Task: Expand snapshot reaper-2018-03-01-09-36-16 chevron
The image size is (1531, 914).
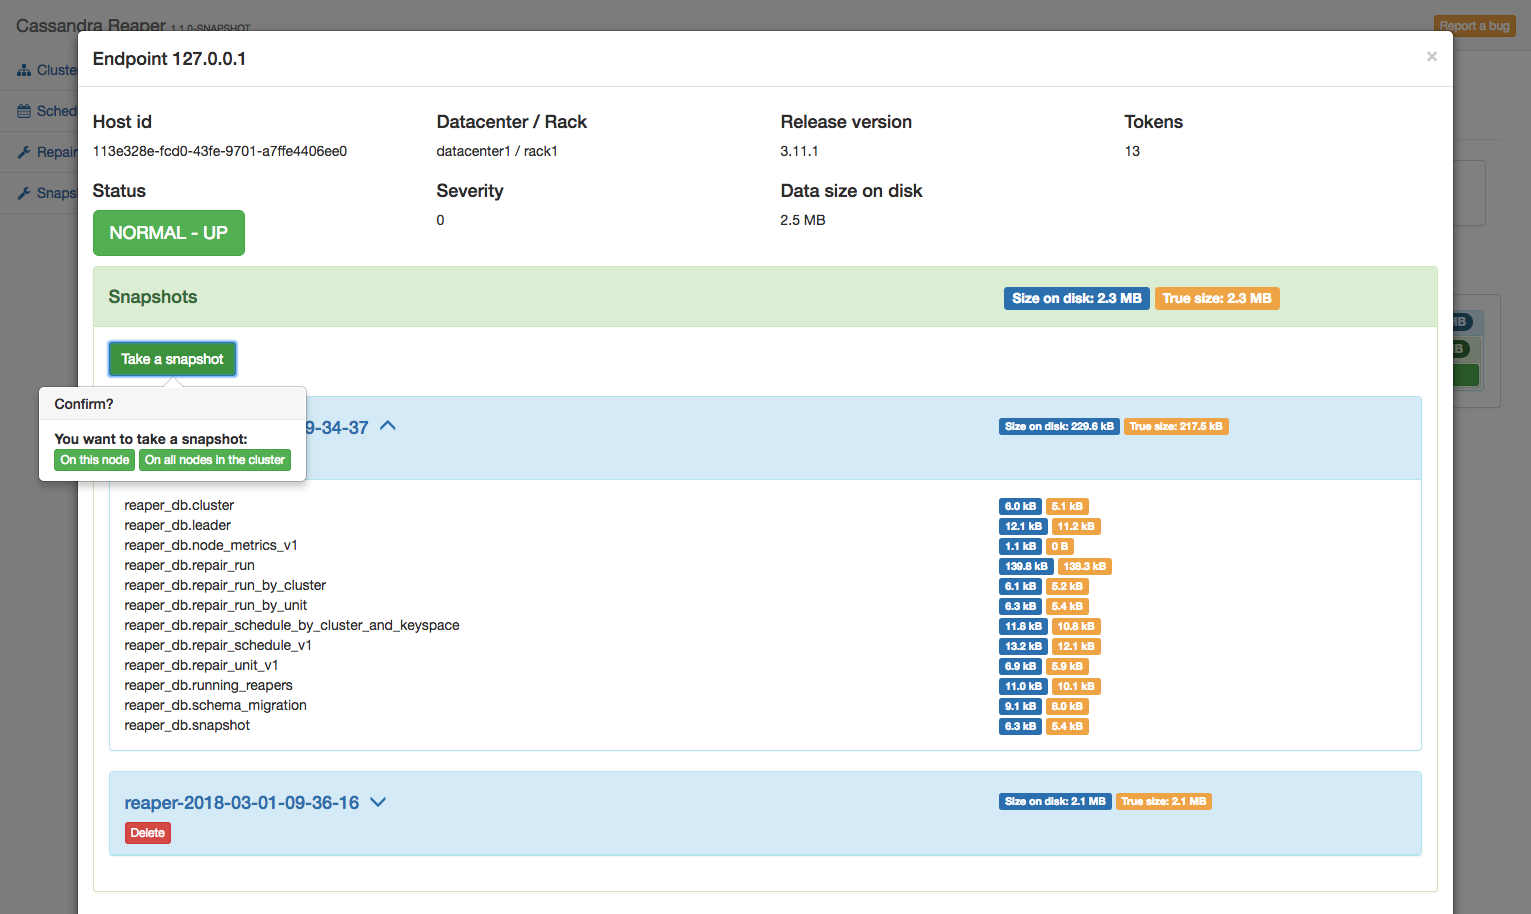Action: (378, 802)
